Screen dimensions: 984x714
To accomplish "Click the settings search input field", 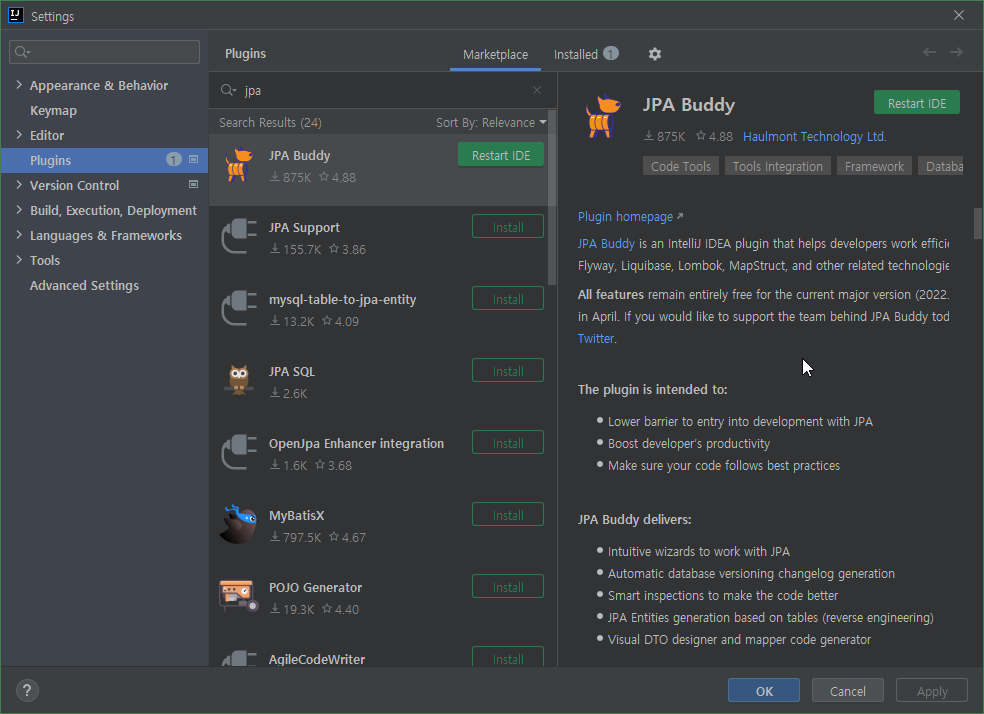I will click(x=105, y=52).
